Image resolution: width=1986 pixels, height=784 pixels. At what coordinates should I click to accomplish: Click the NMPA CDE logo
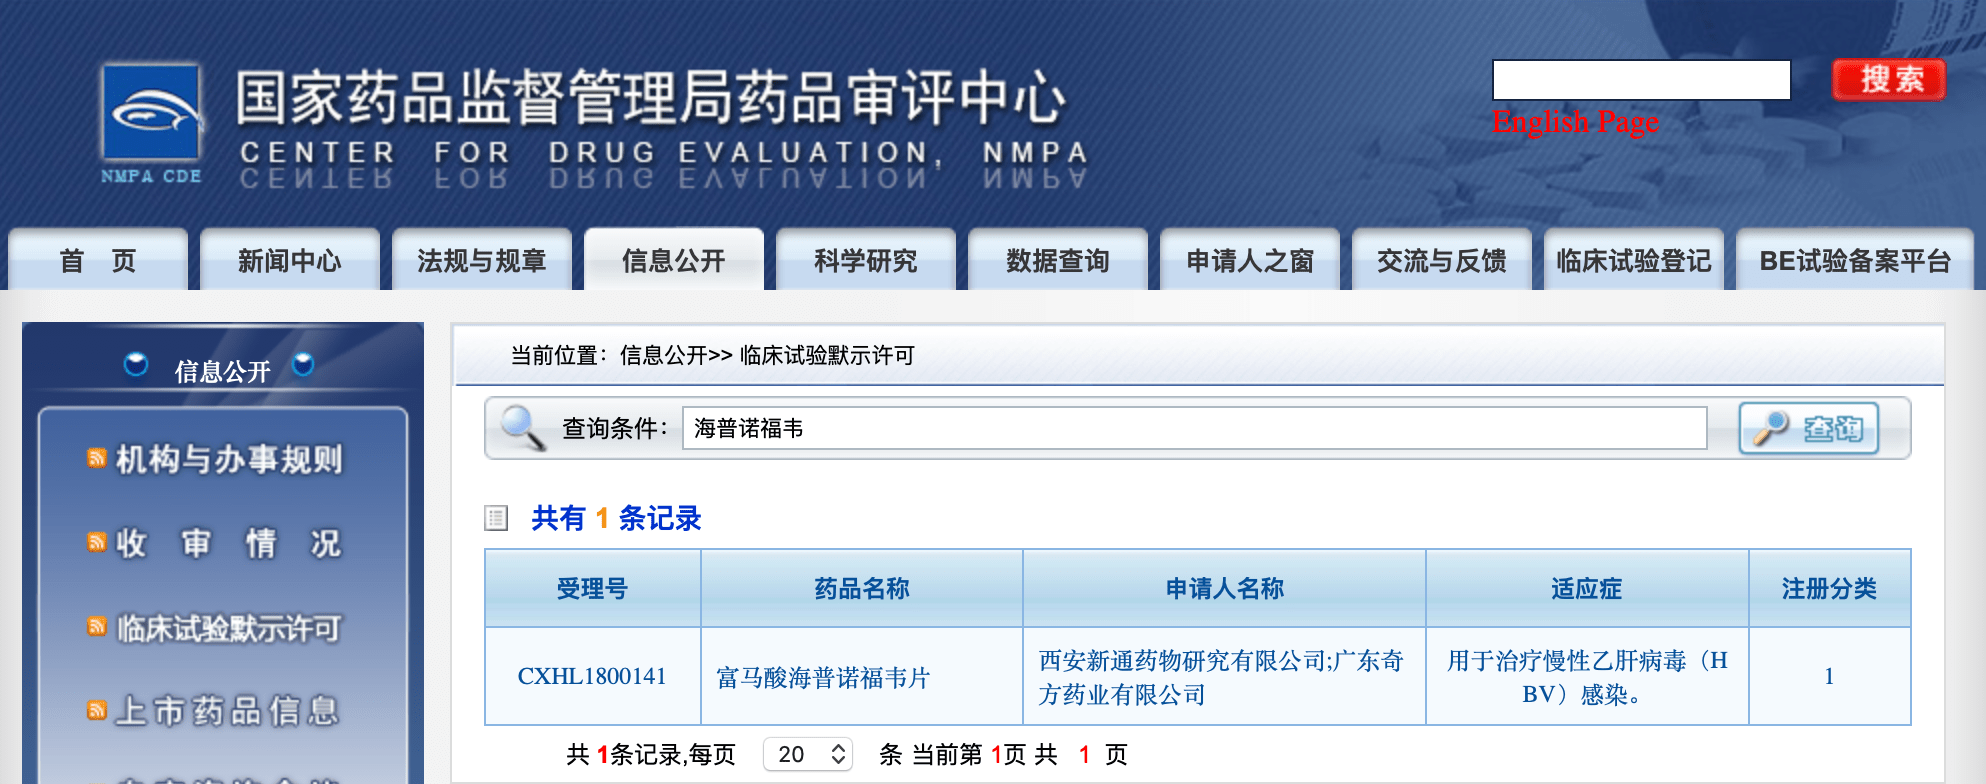pos(152,123)
